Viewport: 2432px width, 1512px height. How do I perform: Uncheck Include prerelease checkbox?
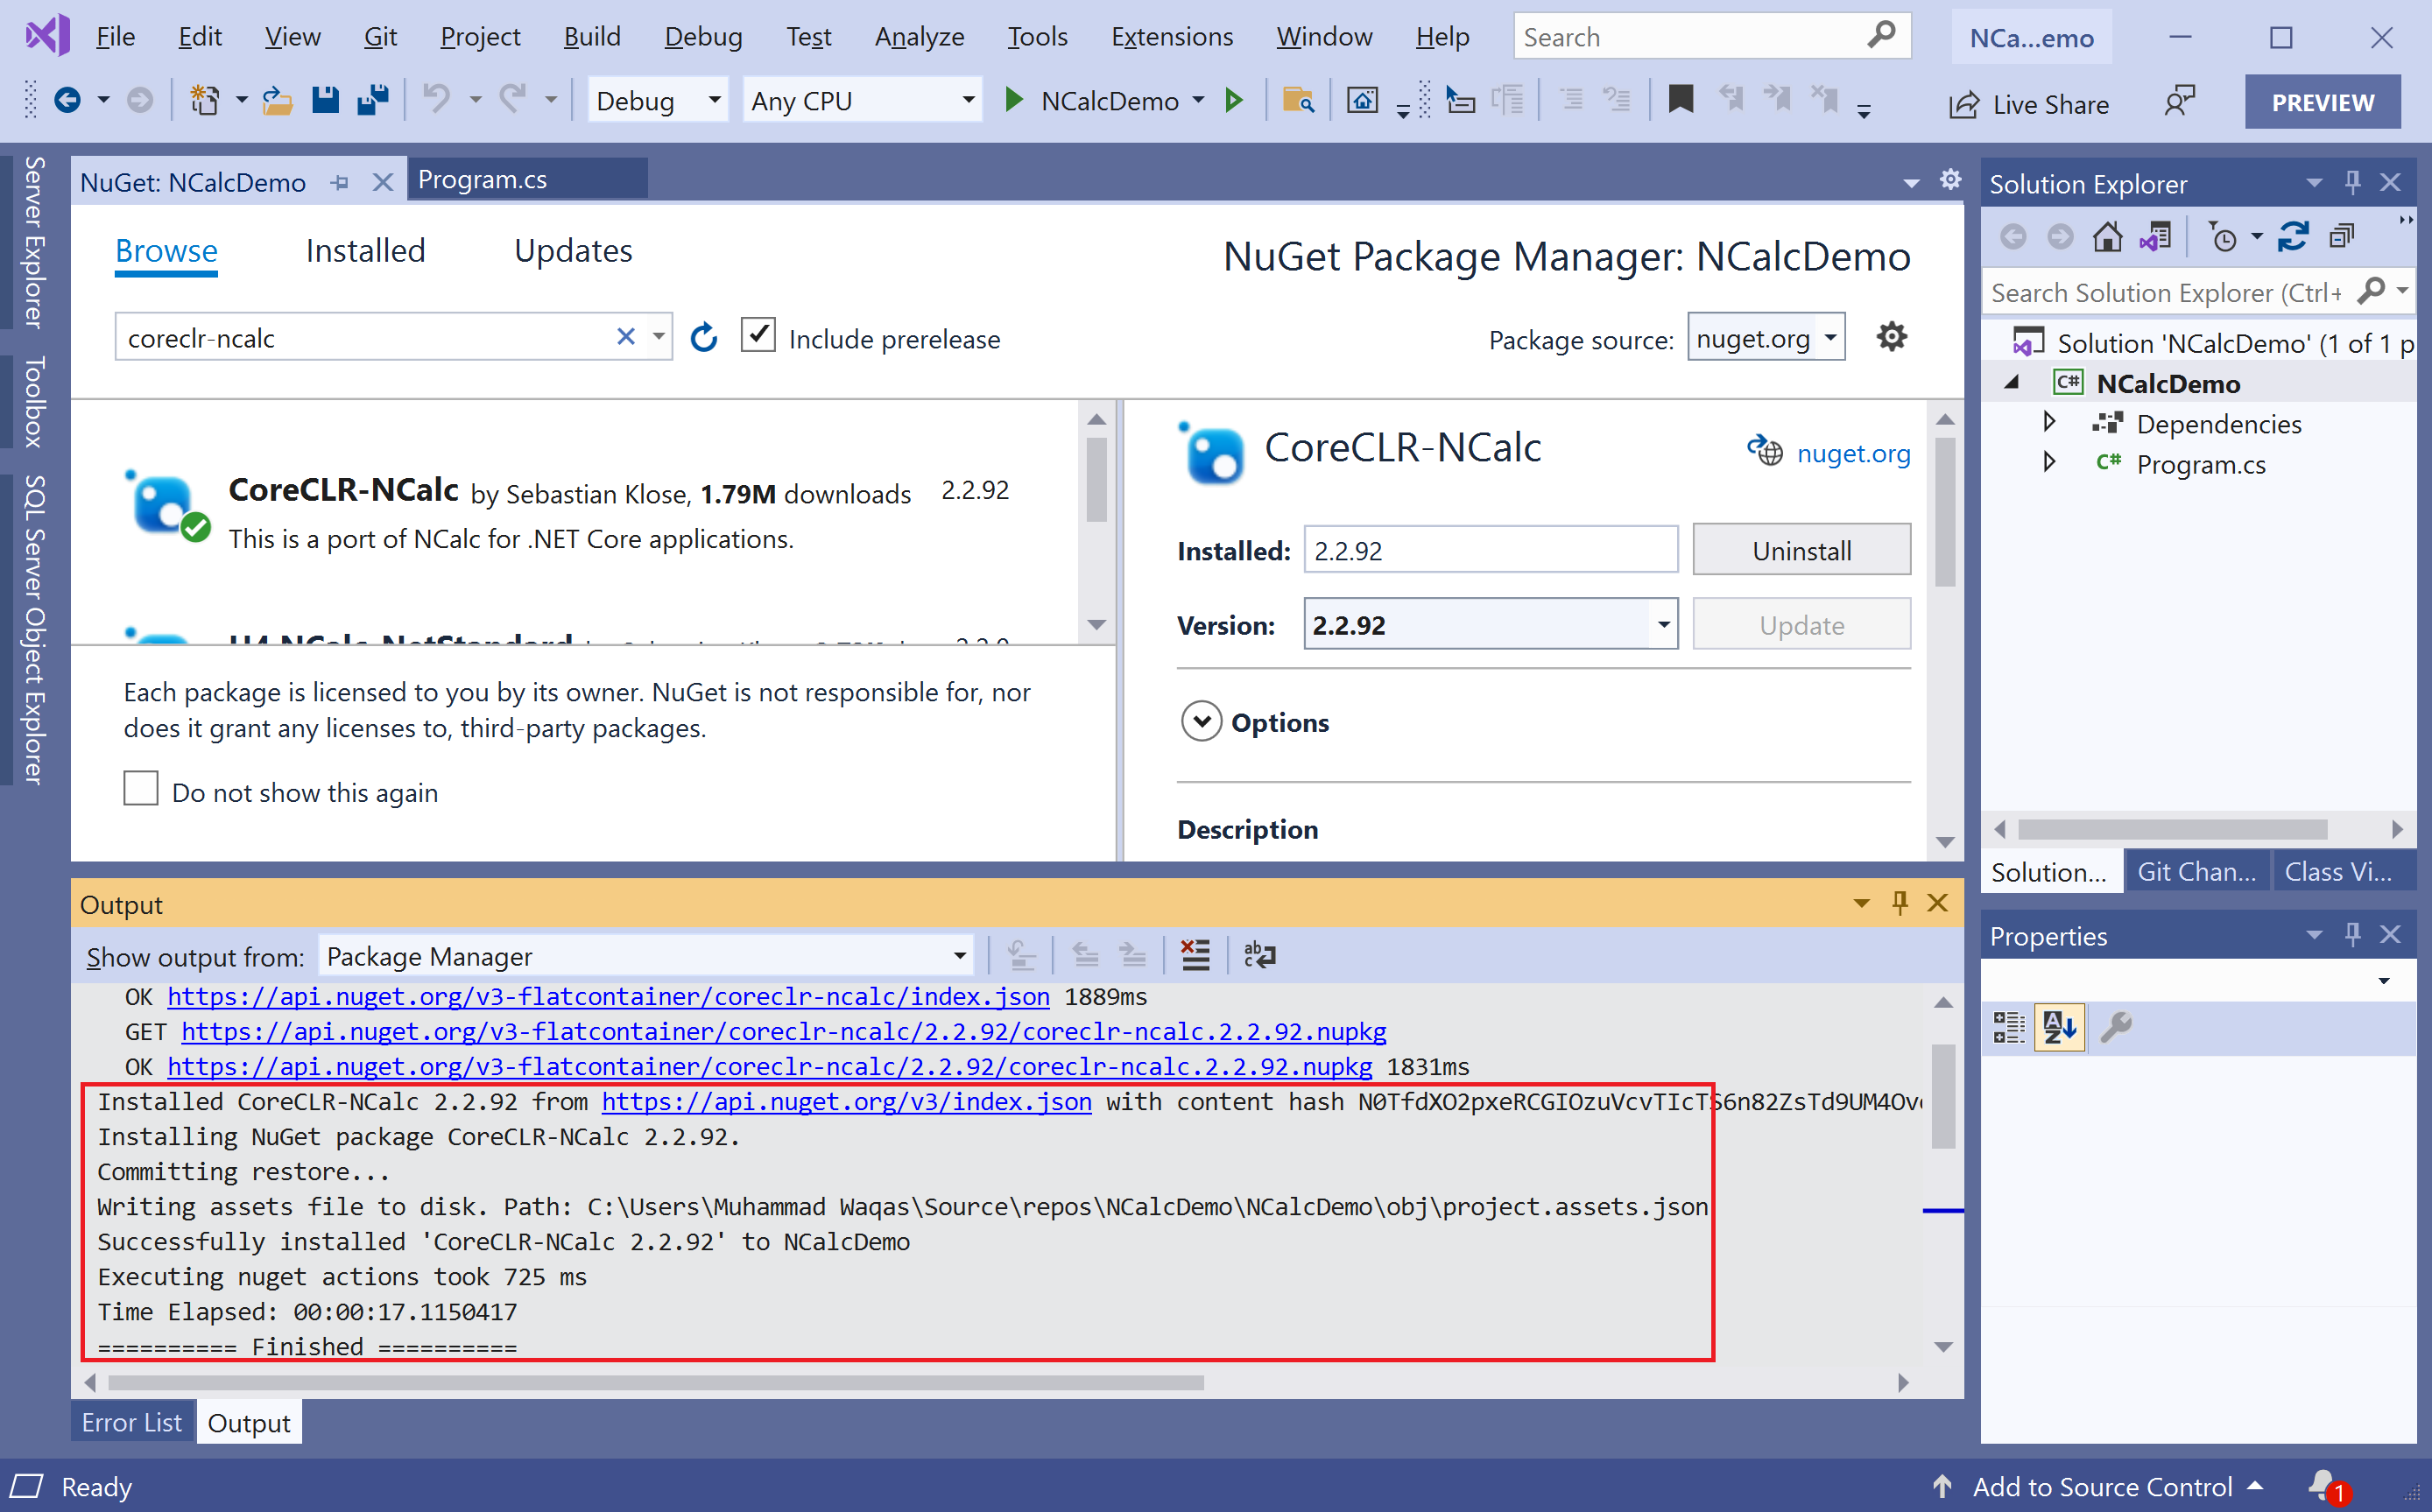tap(758, 336)
